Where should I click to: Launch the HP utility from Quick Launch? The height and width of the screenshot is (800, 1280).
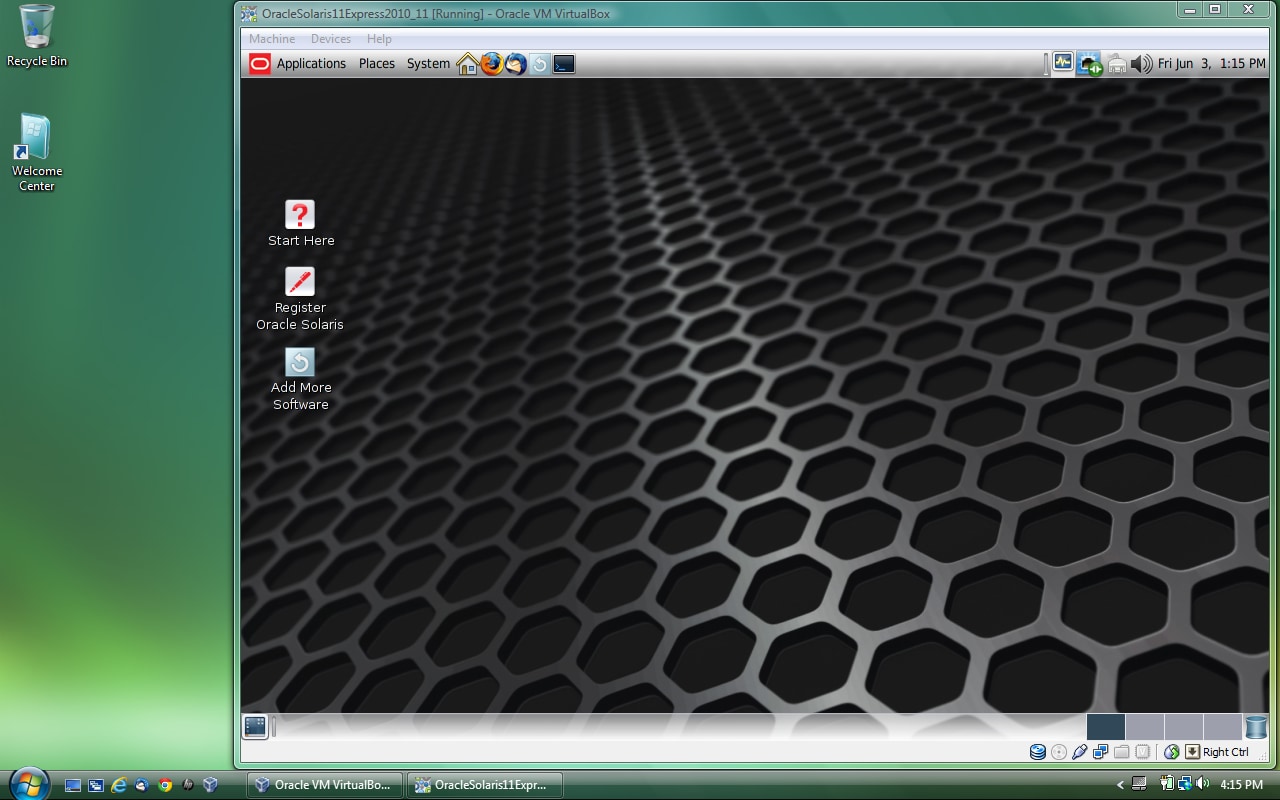click(x=188, y=785)
